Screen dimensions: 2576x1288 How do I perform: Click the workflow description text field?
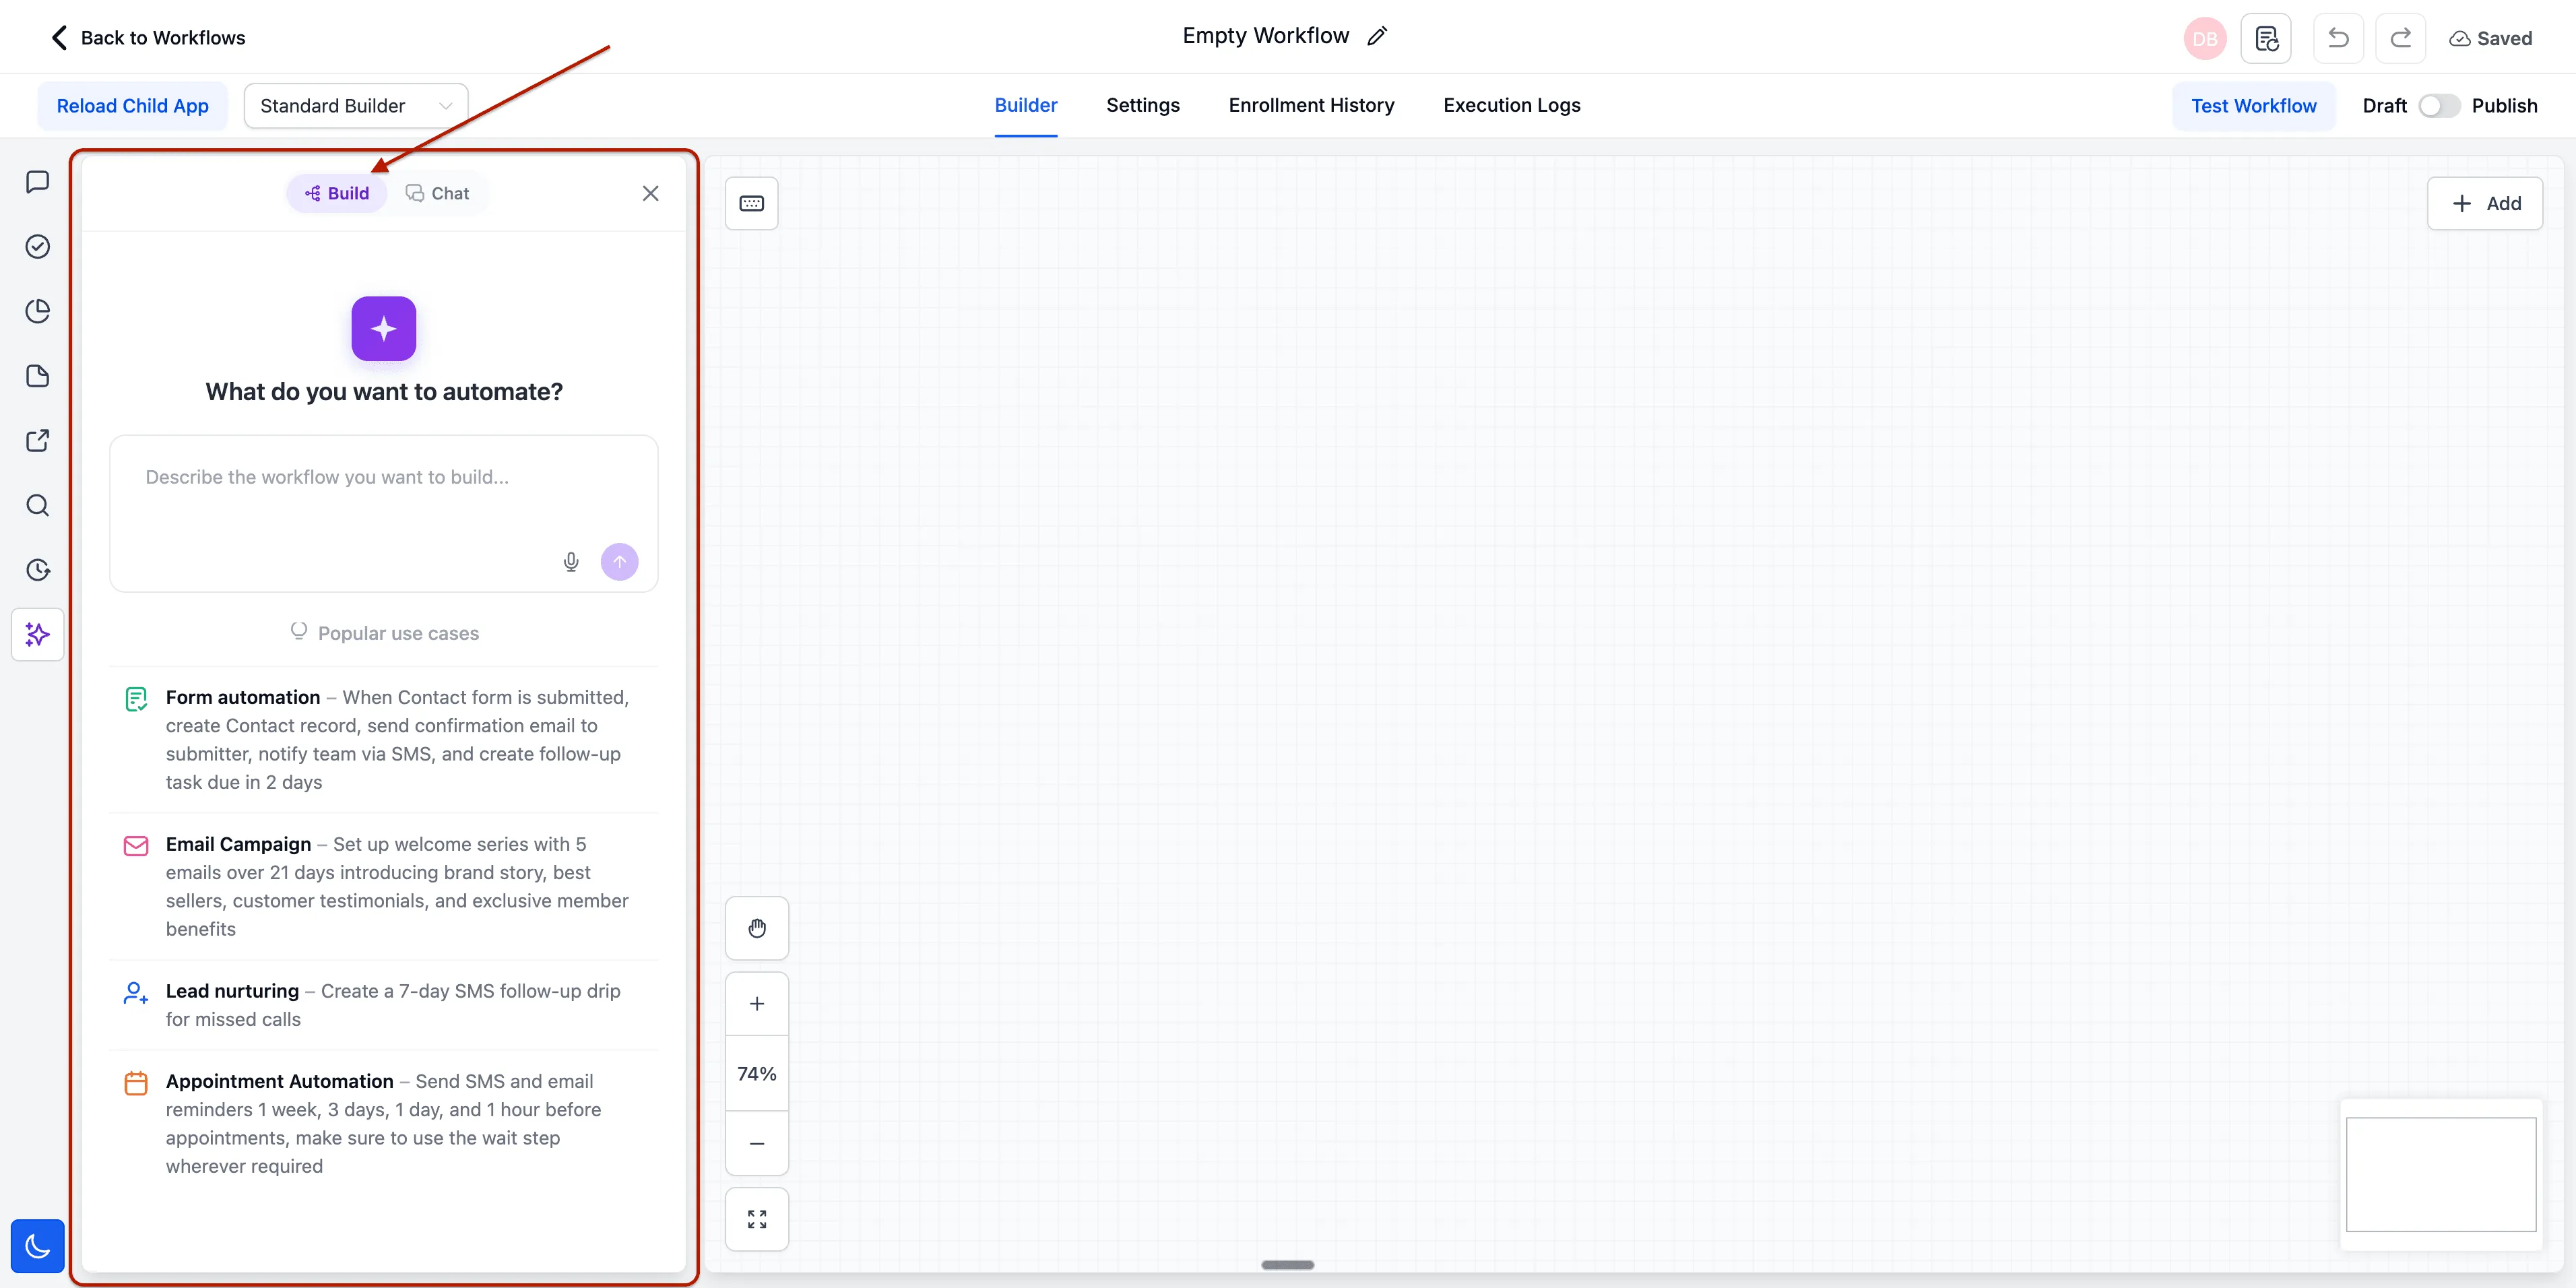coord(383,513)
